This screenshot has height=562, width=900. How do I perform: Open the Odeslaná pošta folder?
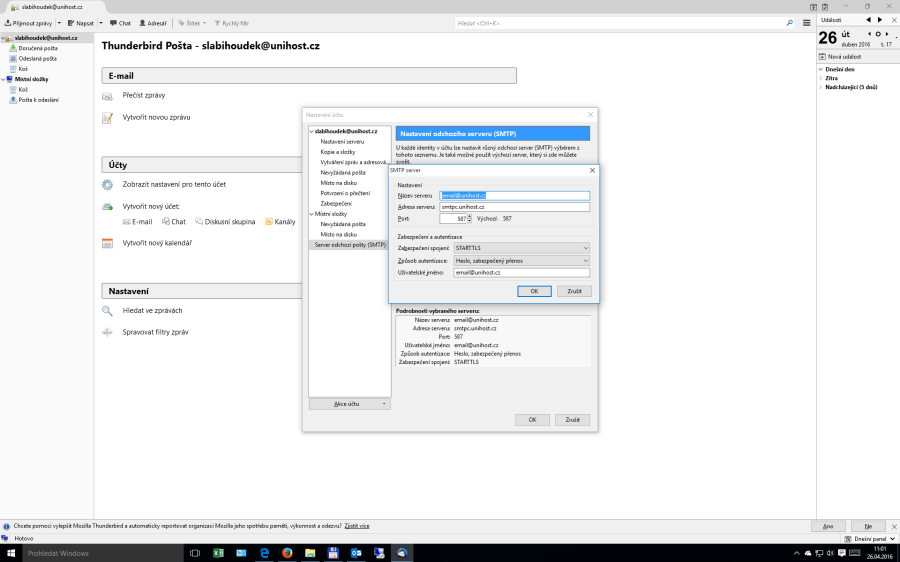pos(37,59)
